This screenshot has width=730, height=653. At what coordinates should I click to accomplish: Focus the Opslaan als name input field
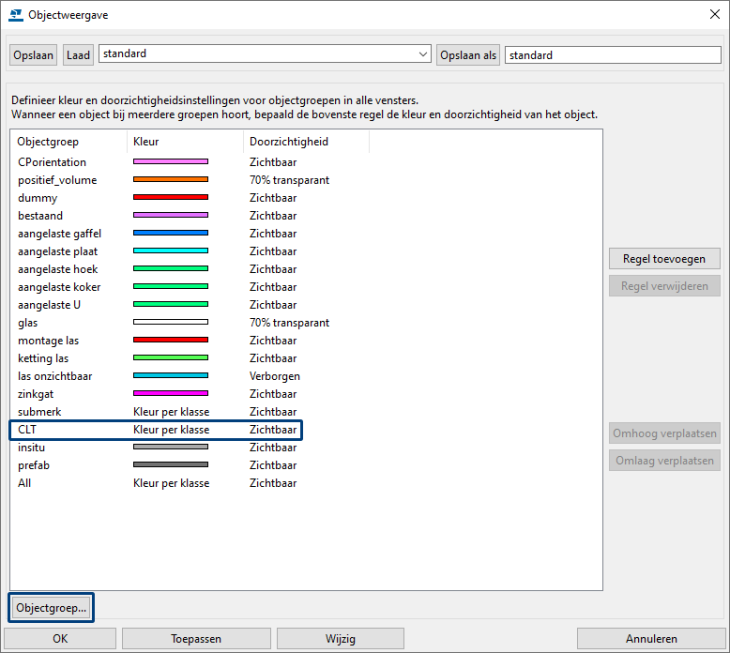612,56
